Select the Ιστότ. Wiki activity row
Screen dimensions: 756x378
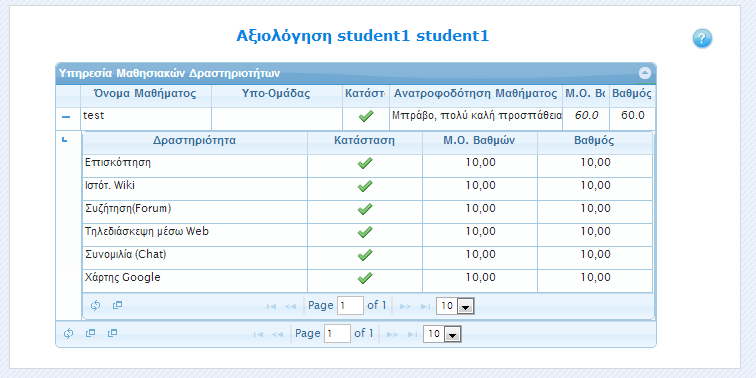point(367,189)
